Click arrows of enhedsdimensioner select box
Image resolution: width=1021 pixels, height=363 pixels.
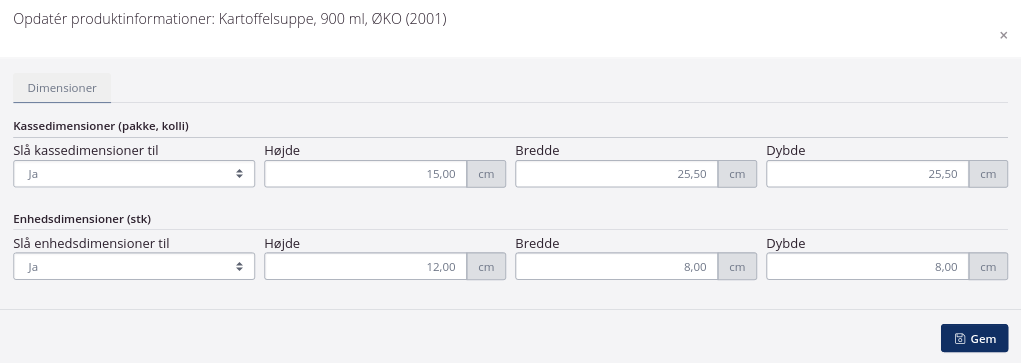[x=240, y=267]
